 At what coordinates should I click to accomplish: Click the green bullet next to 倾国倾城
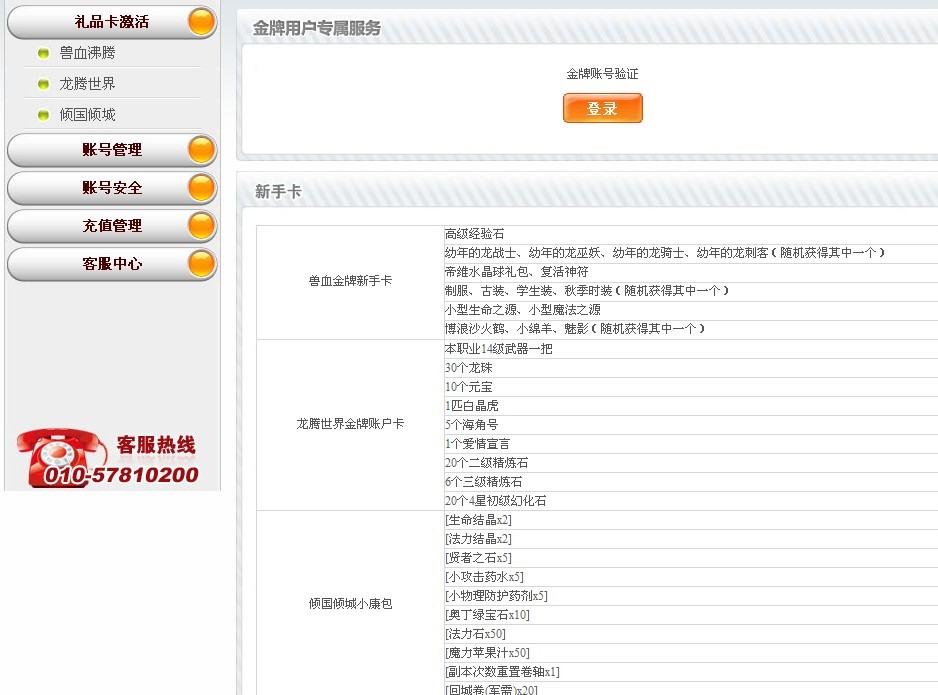point(43,116)
